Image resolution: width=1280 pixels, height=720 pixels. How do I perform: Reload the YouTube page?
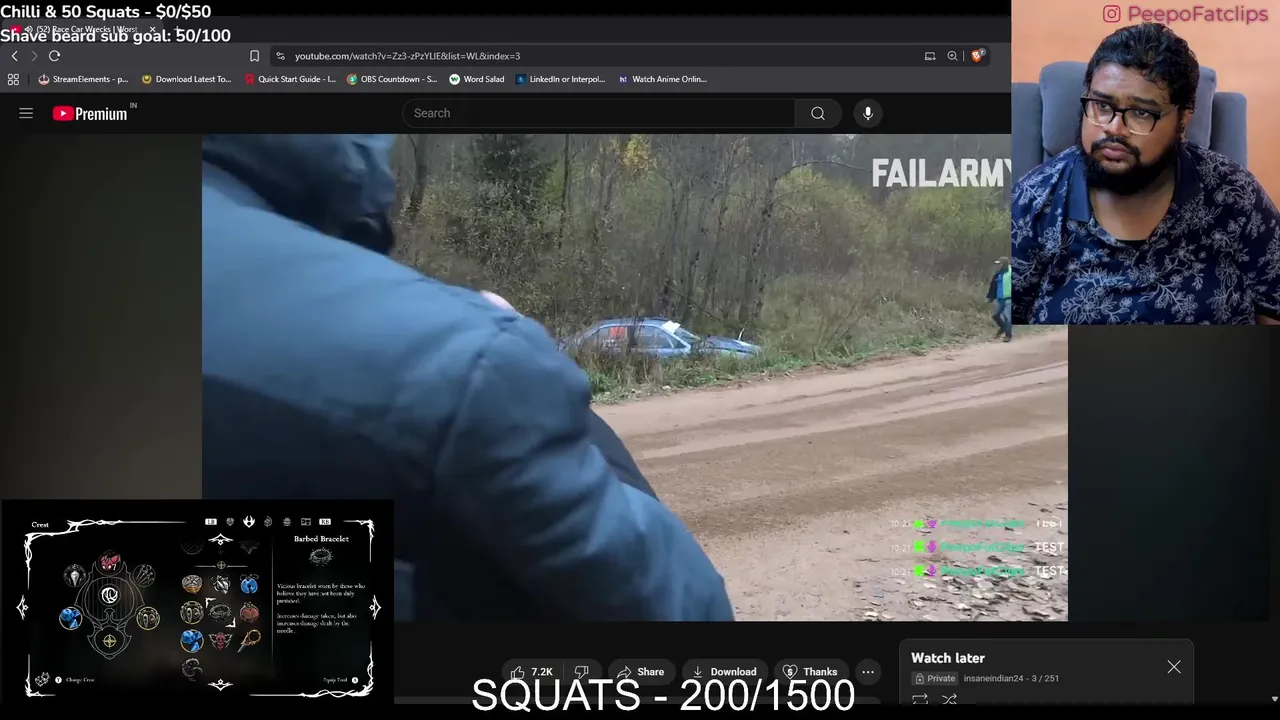click(54, 56)
